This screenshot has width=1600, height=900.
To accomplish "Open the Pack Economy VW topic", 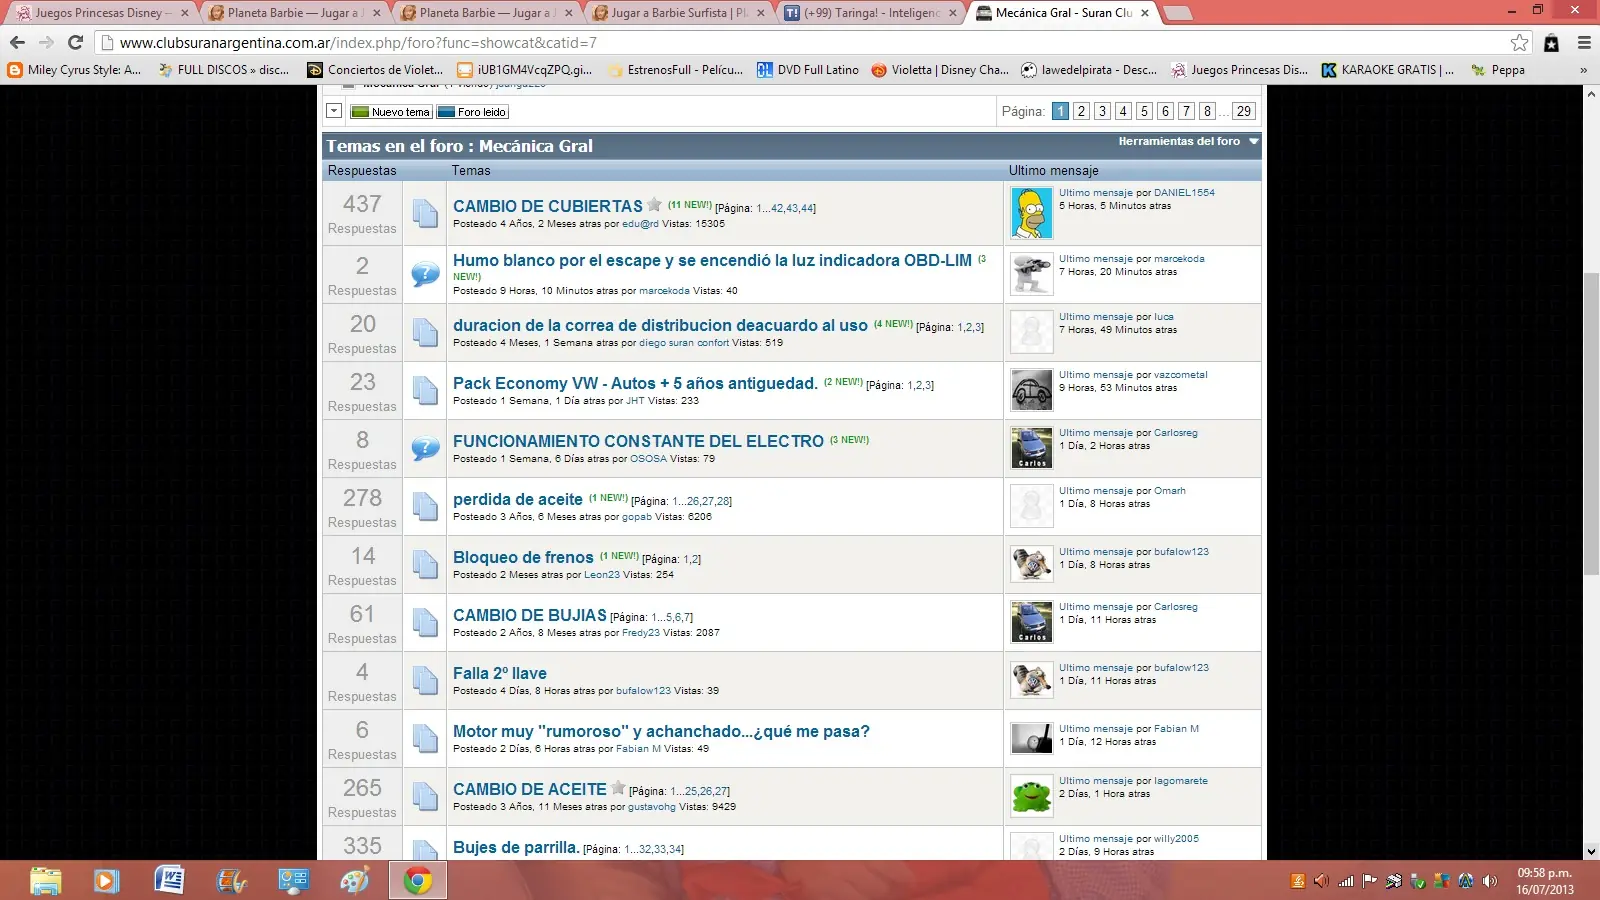I will [635, 383].
